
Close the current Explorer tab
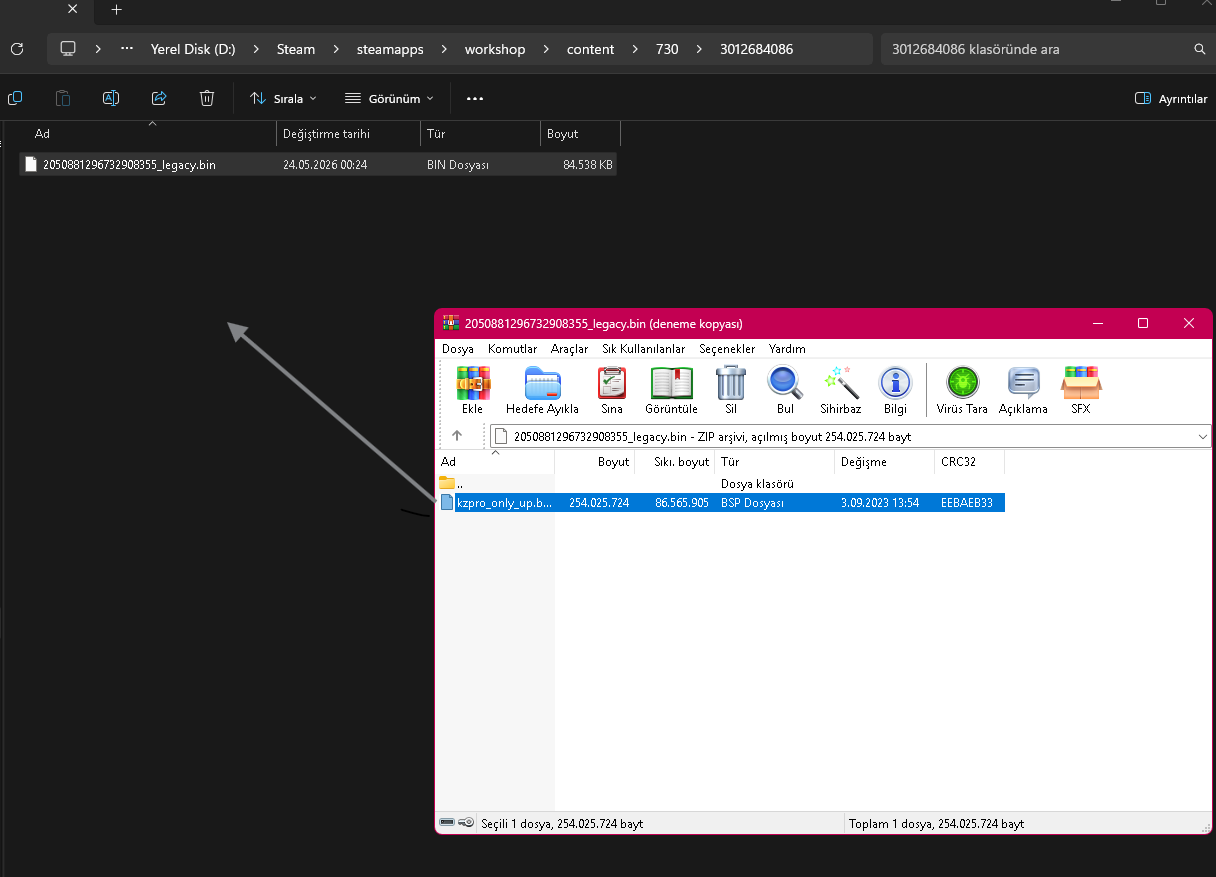click(73, 9)
